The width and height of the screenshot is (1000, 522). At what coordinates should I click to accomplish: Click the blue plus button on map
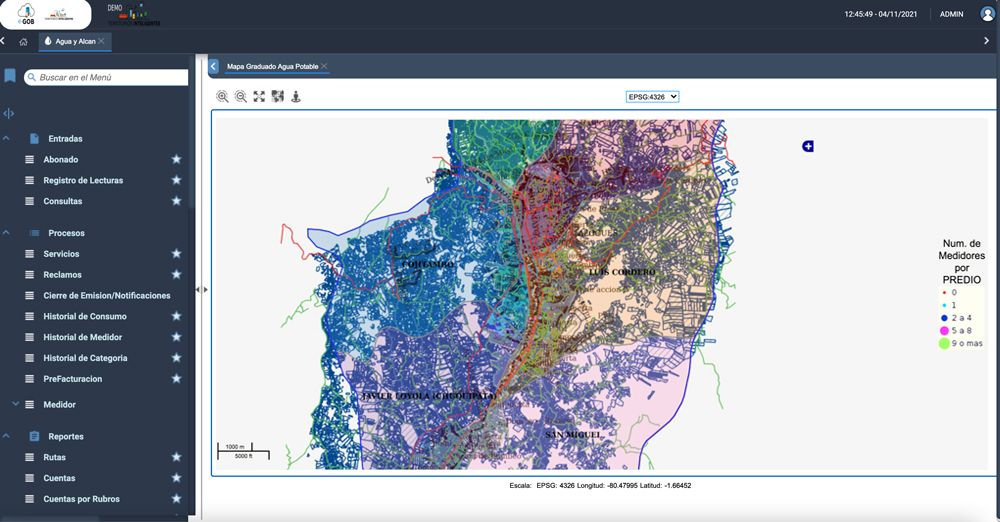(x=808, y=146)
